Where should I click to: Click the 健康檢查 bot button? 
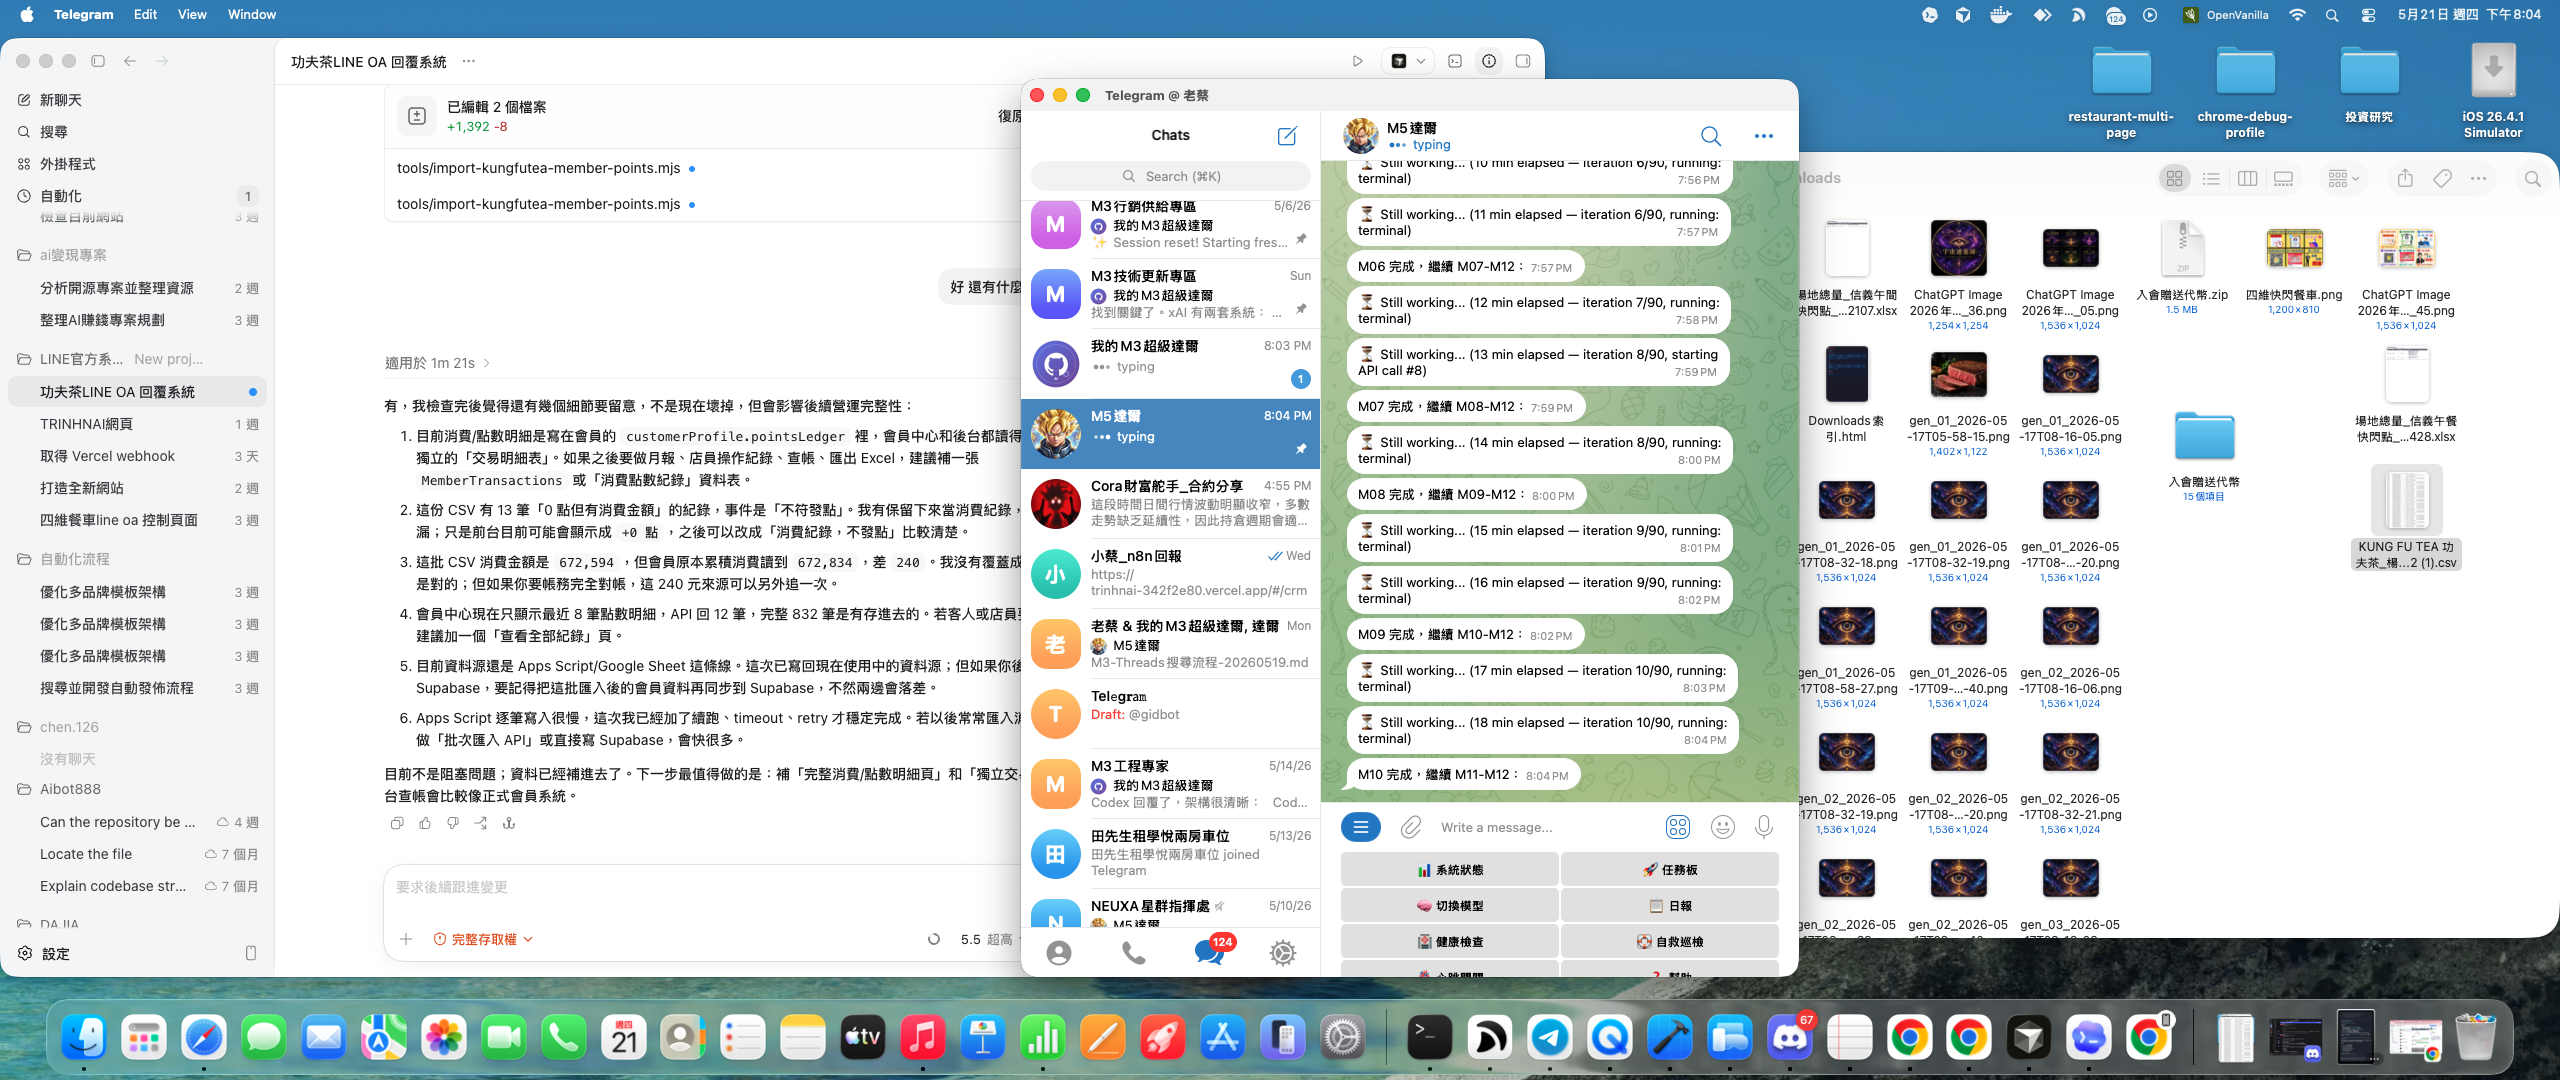tap(1449, 942)
